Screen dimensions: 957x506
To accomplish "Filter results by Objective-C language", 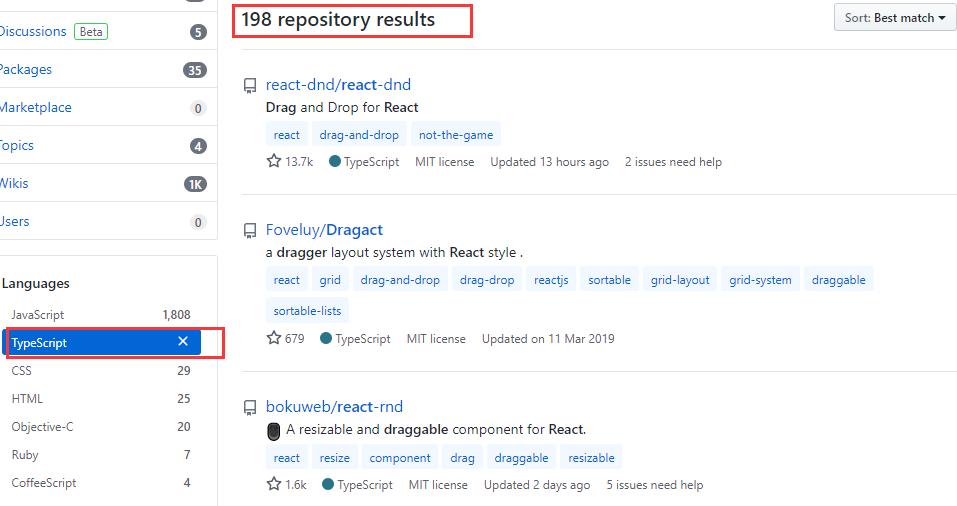I will point(101,427).
